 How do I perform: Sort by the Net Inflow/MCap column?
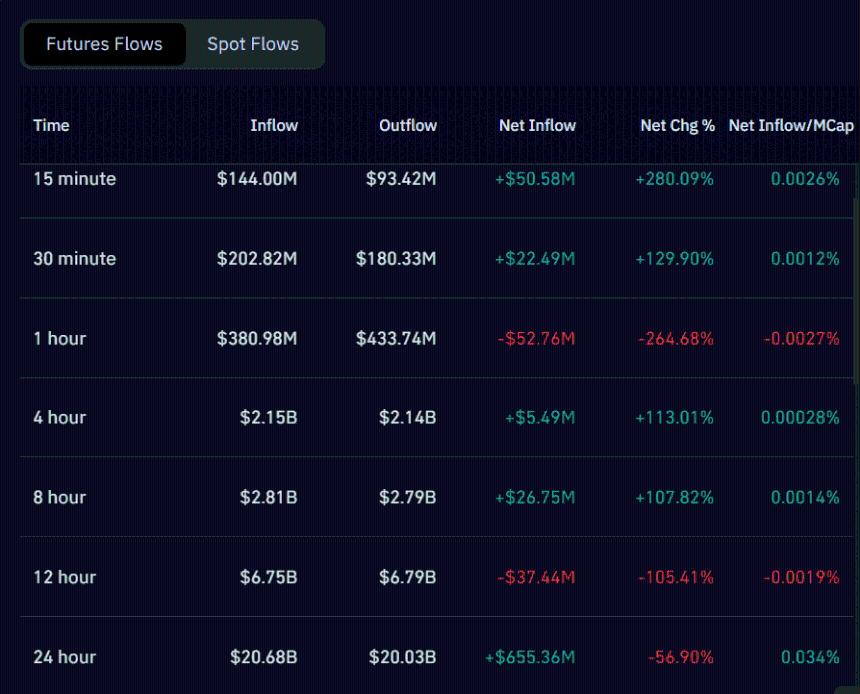pyautogui.click(x=790, y=126)
